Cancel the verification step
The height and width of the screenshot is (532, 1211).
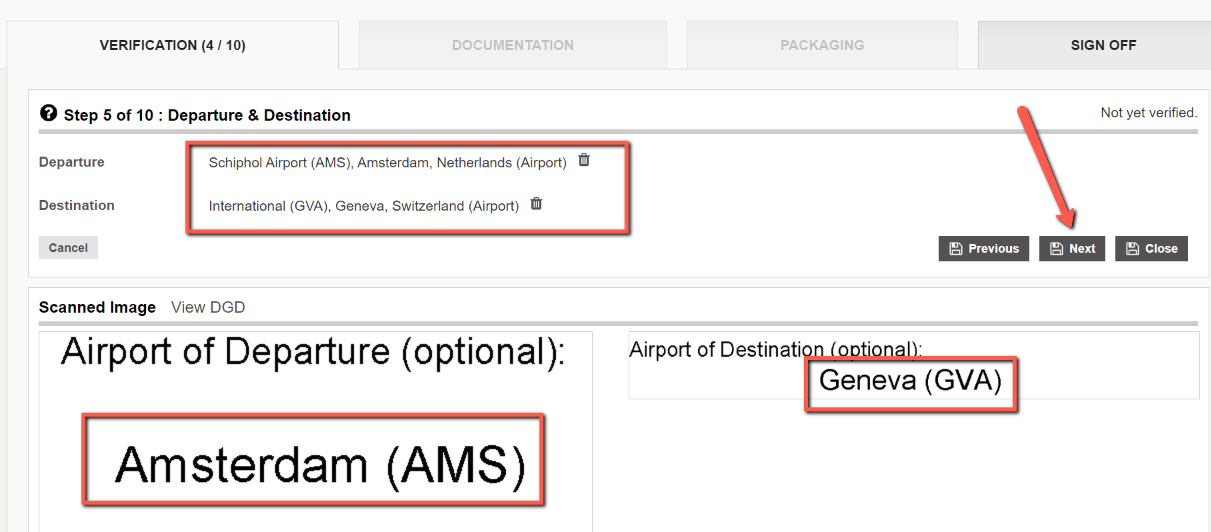click(x=68, y=248)
